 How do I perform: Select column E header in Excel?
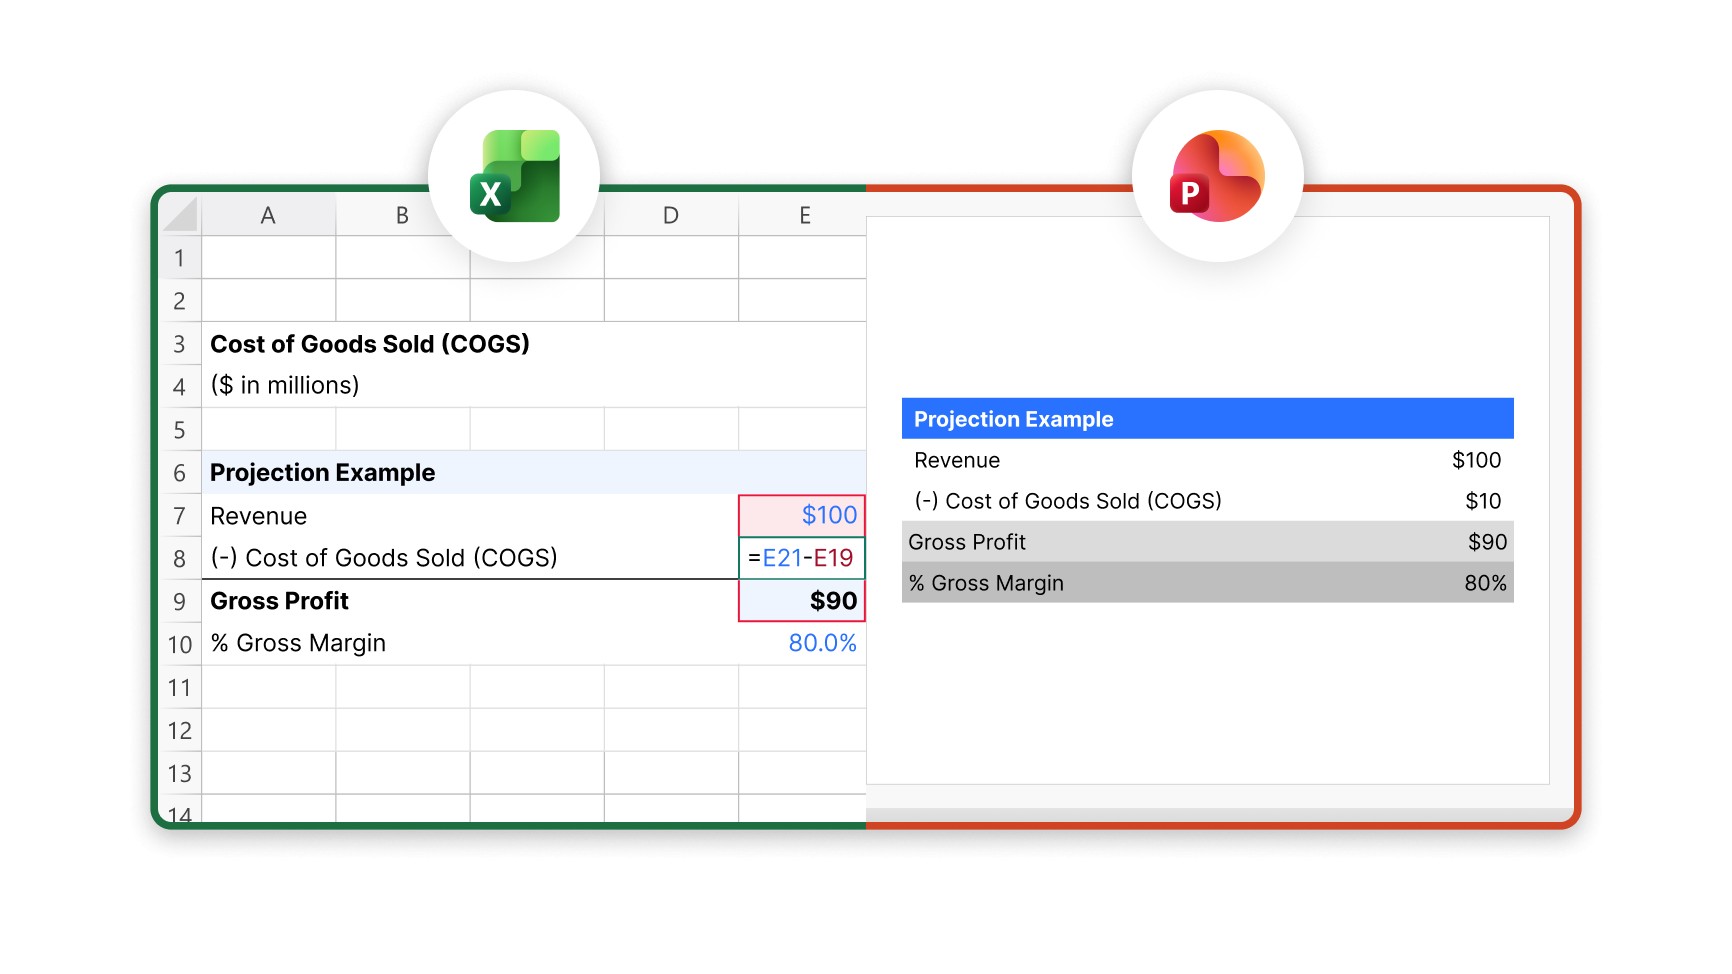[804, 215]
